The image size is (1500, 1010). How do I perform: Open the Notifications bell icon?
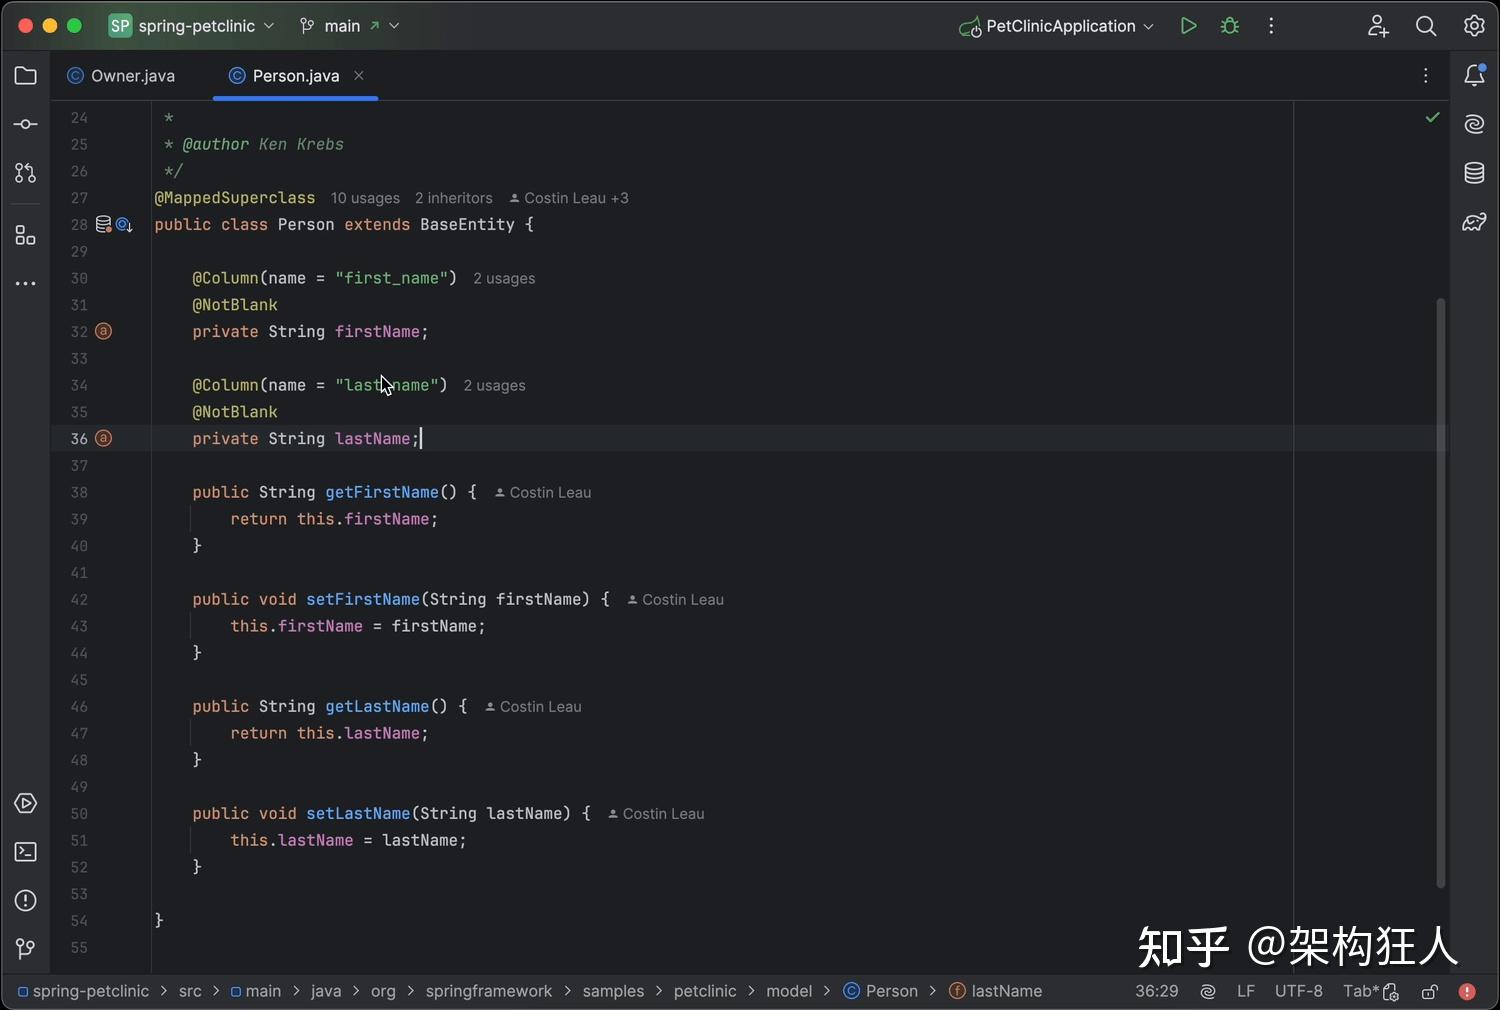[1474, 76]
